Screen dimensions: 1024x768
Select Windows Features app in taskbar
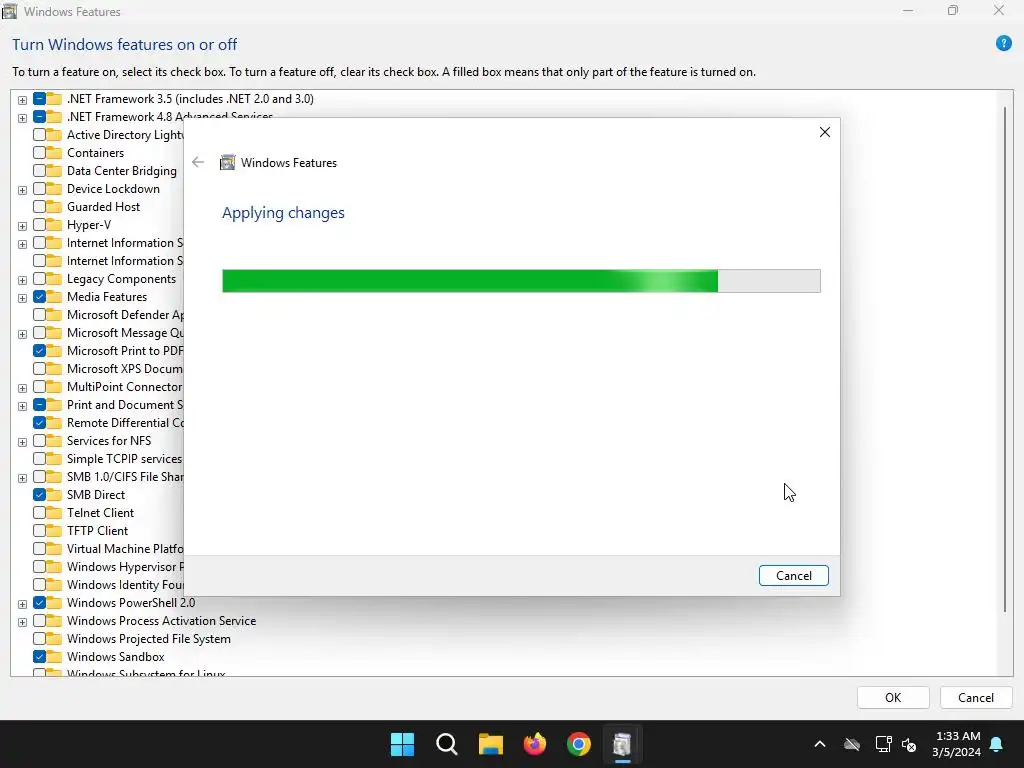click(622, 744)
